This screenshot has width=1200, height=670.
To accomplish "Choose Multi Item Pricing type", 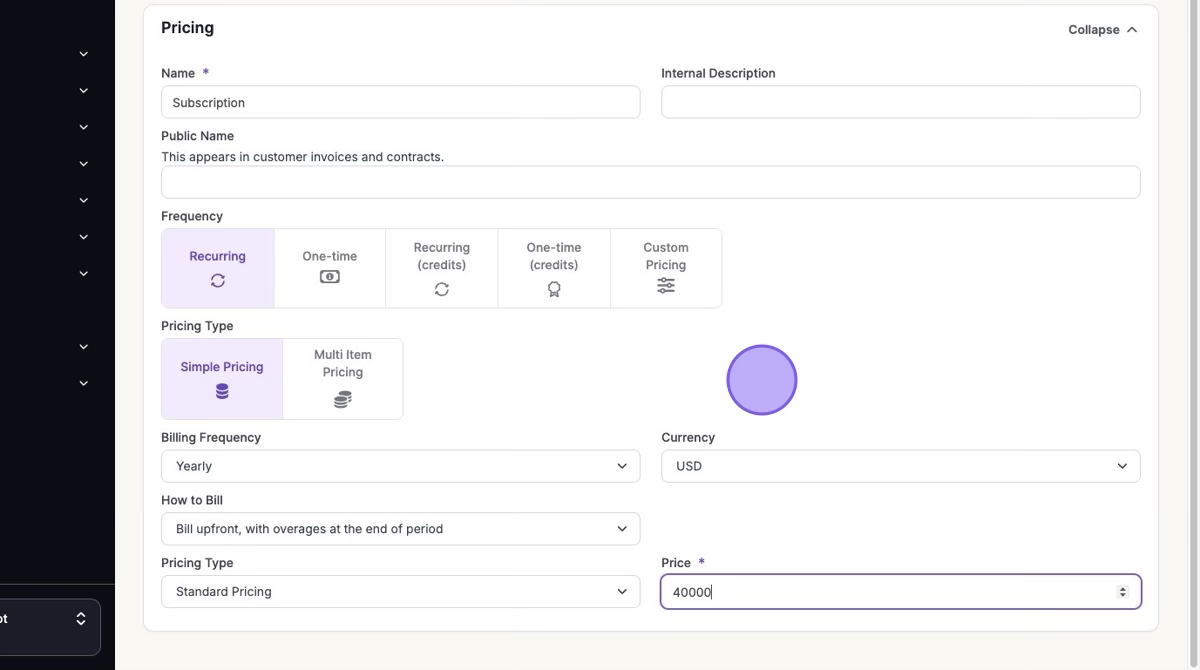I will click(343, 378).
